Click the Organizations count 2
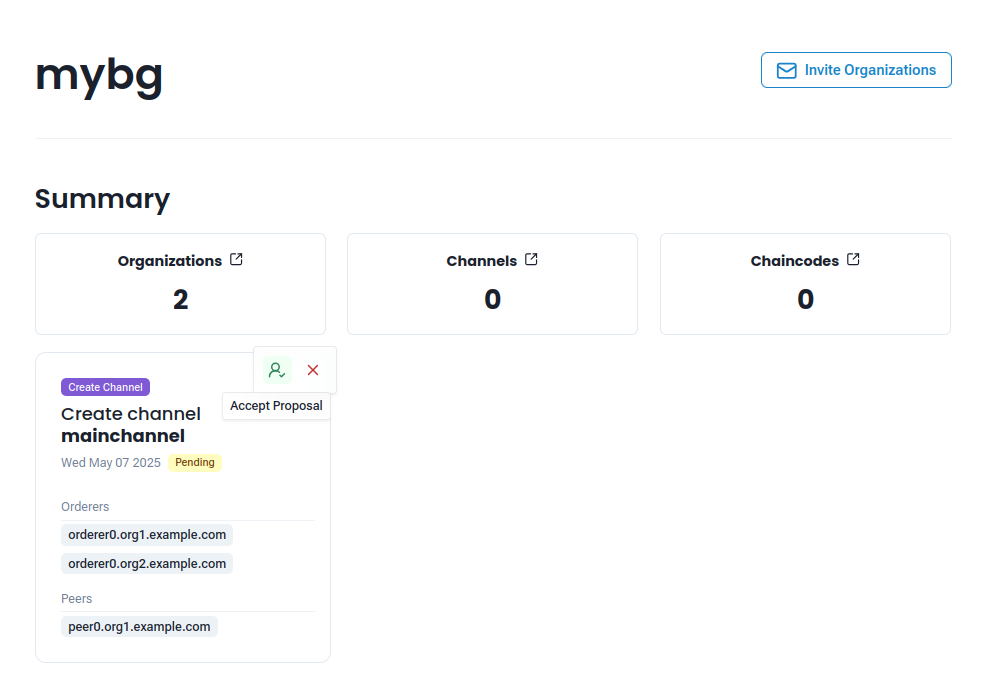Viewport: 990px width, 684px height. (181, 299)
